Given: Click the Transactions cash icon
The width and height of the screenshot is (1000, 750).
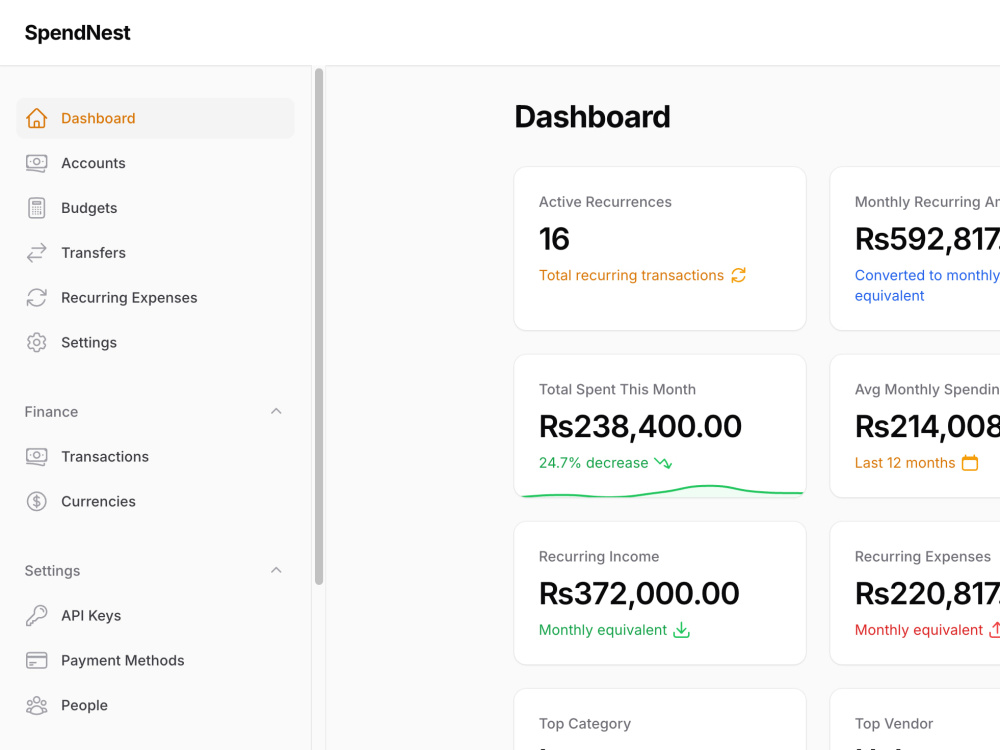Looking at the screenshot, I should click(x=36, y=457).
